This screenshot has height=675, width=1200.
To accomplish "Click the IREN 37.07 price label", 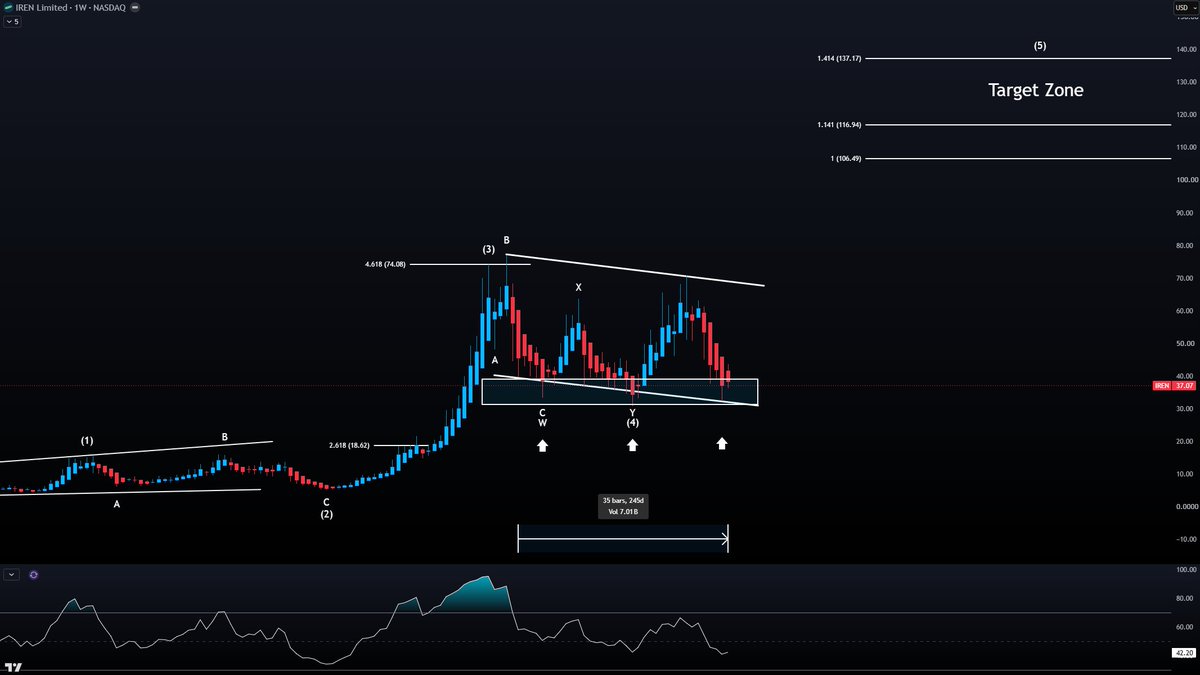I will (1173, 385).
